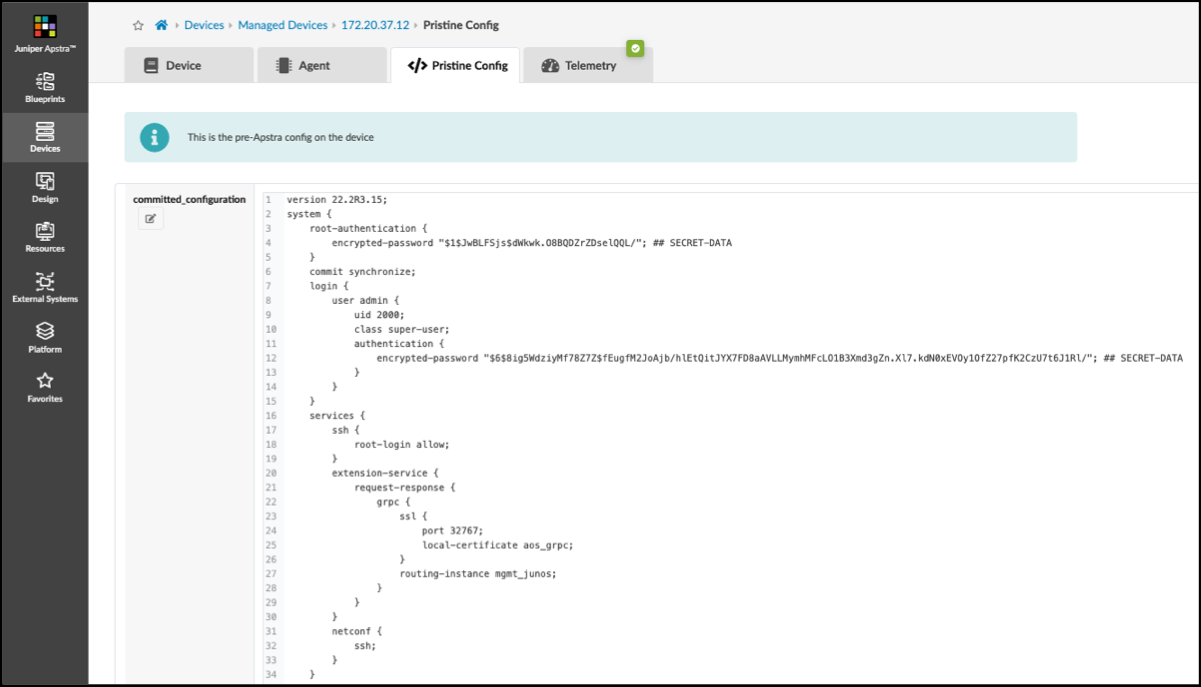Select the Pristine Config tab
1201x687 pixels.
456,66
